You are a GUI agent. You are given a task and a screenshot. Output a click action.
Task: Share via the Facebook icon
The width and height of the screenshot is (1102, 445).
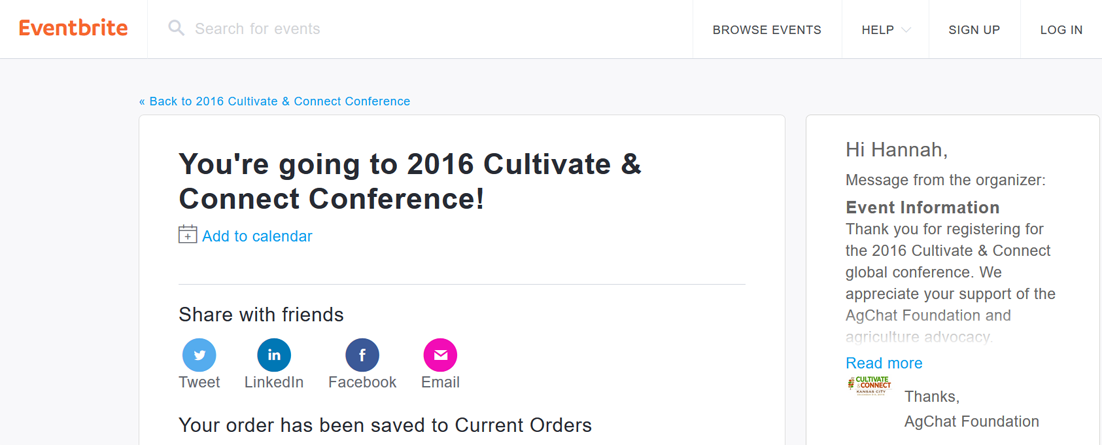click(x=362, y=355)
